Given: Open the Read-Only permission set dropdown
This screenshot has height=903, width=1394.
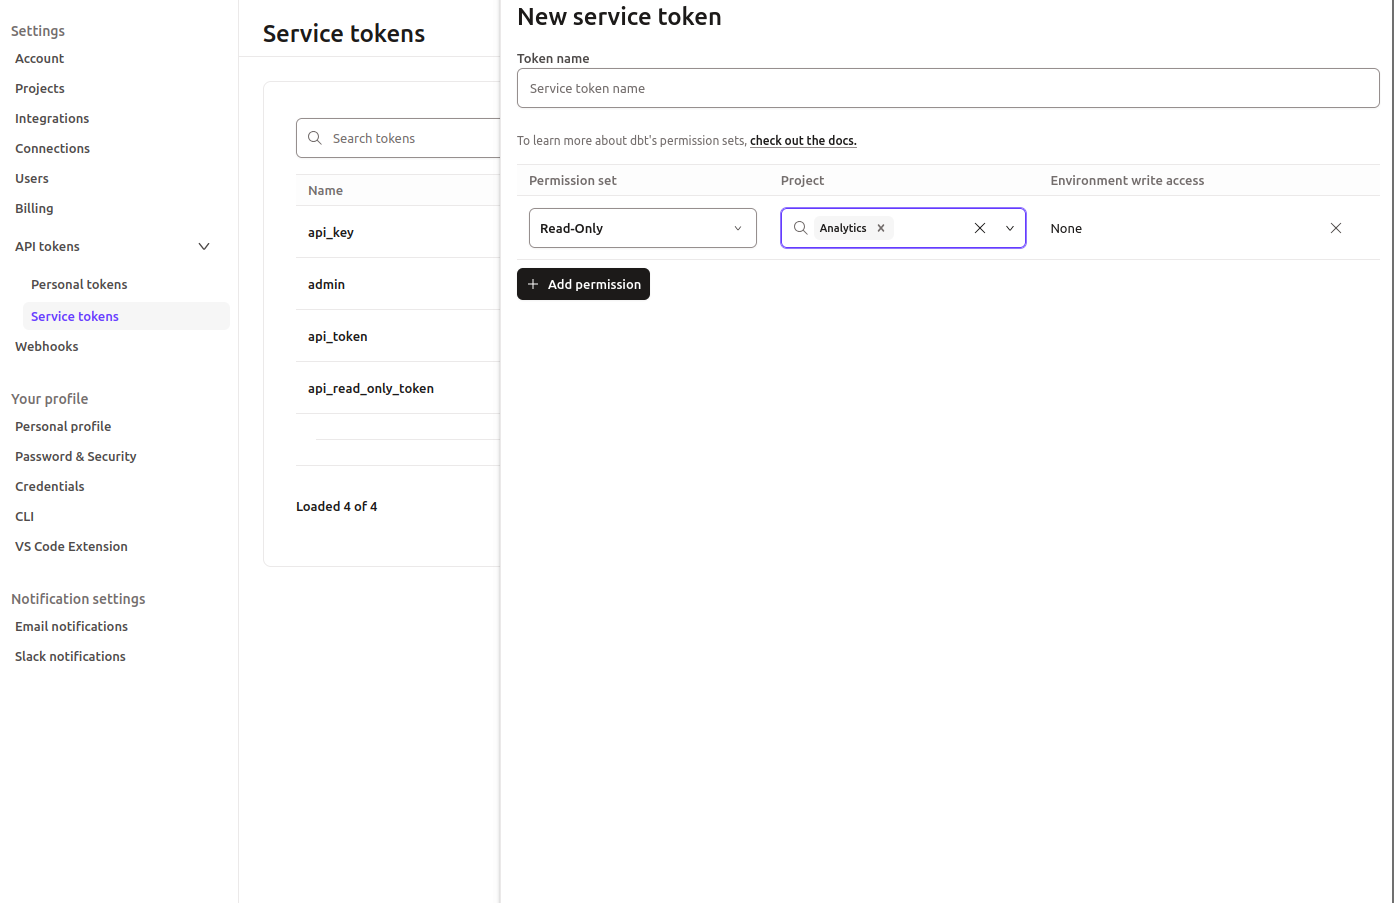Looking at the screenshot, I should [x=642, y=228].
